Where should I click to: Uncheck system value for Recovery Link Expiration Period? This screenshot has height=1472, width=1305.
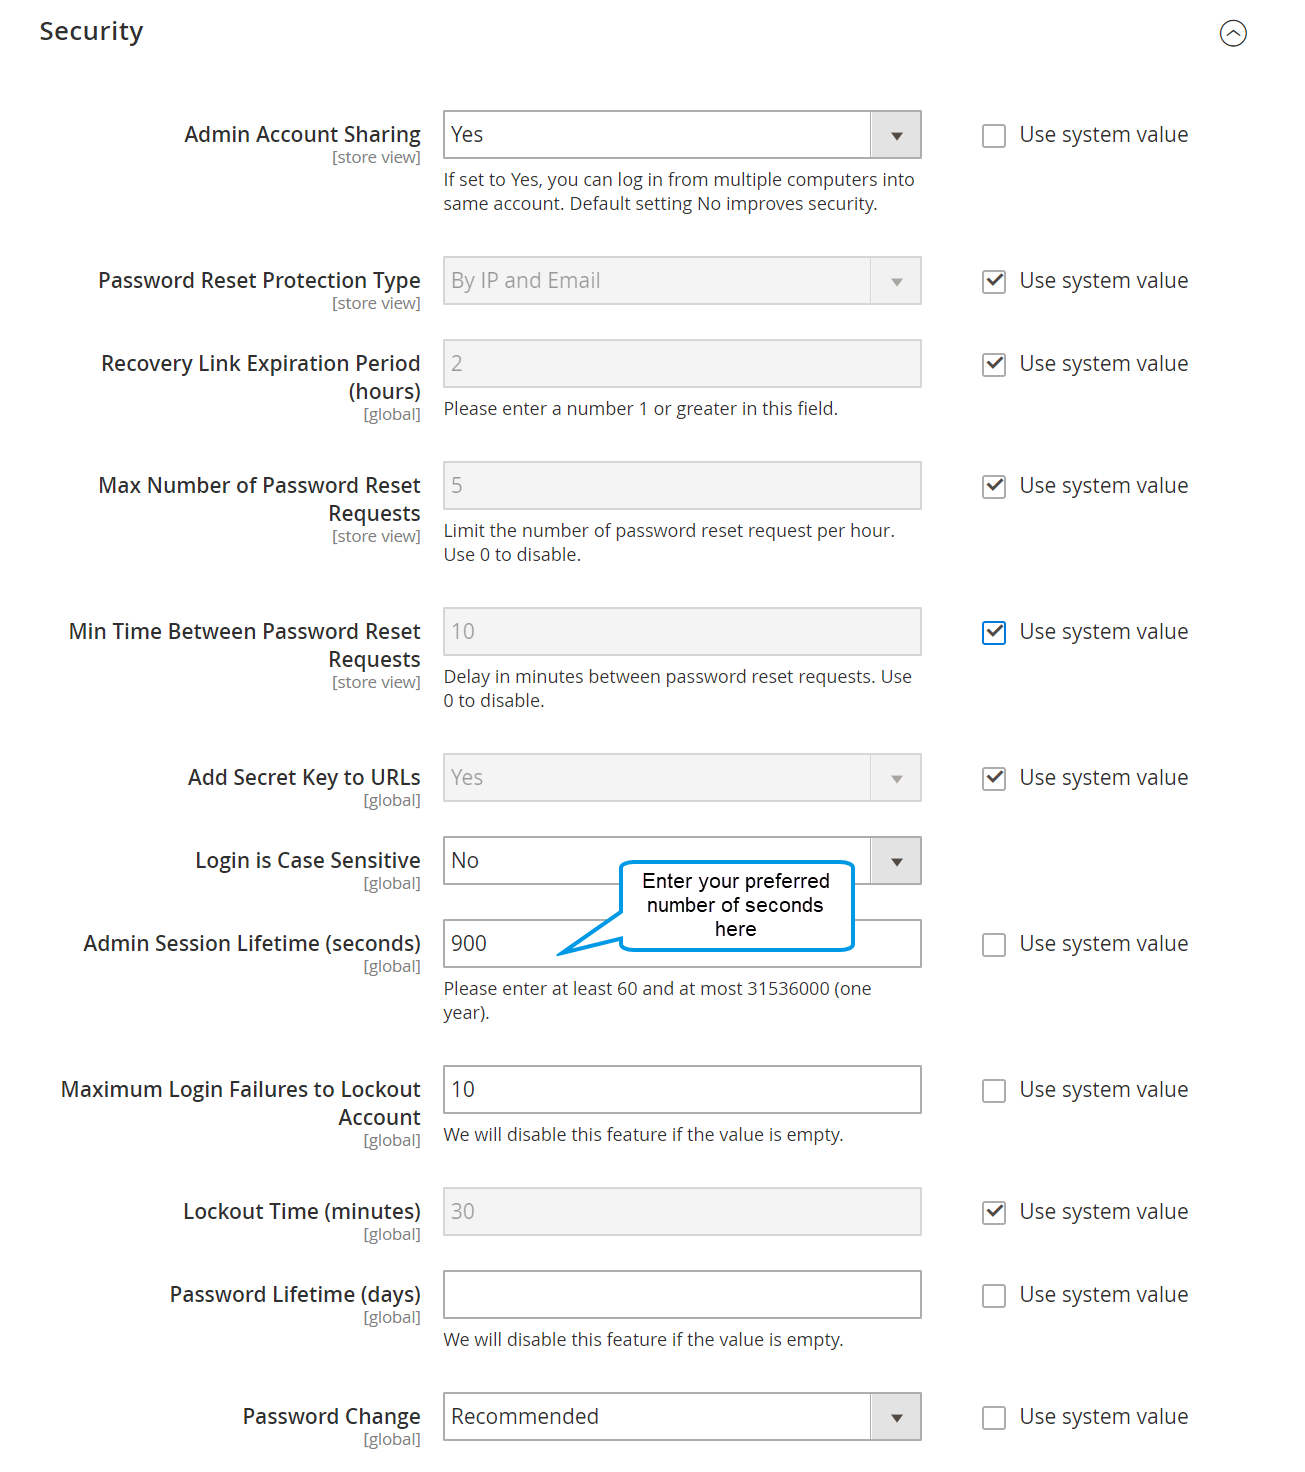[x=994, y=365]
